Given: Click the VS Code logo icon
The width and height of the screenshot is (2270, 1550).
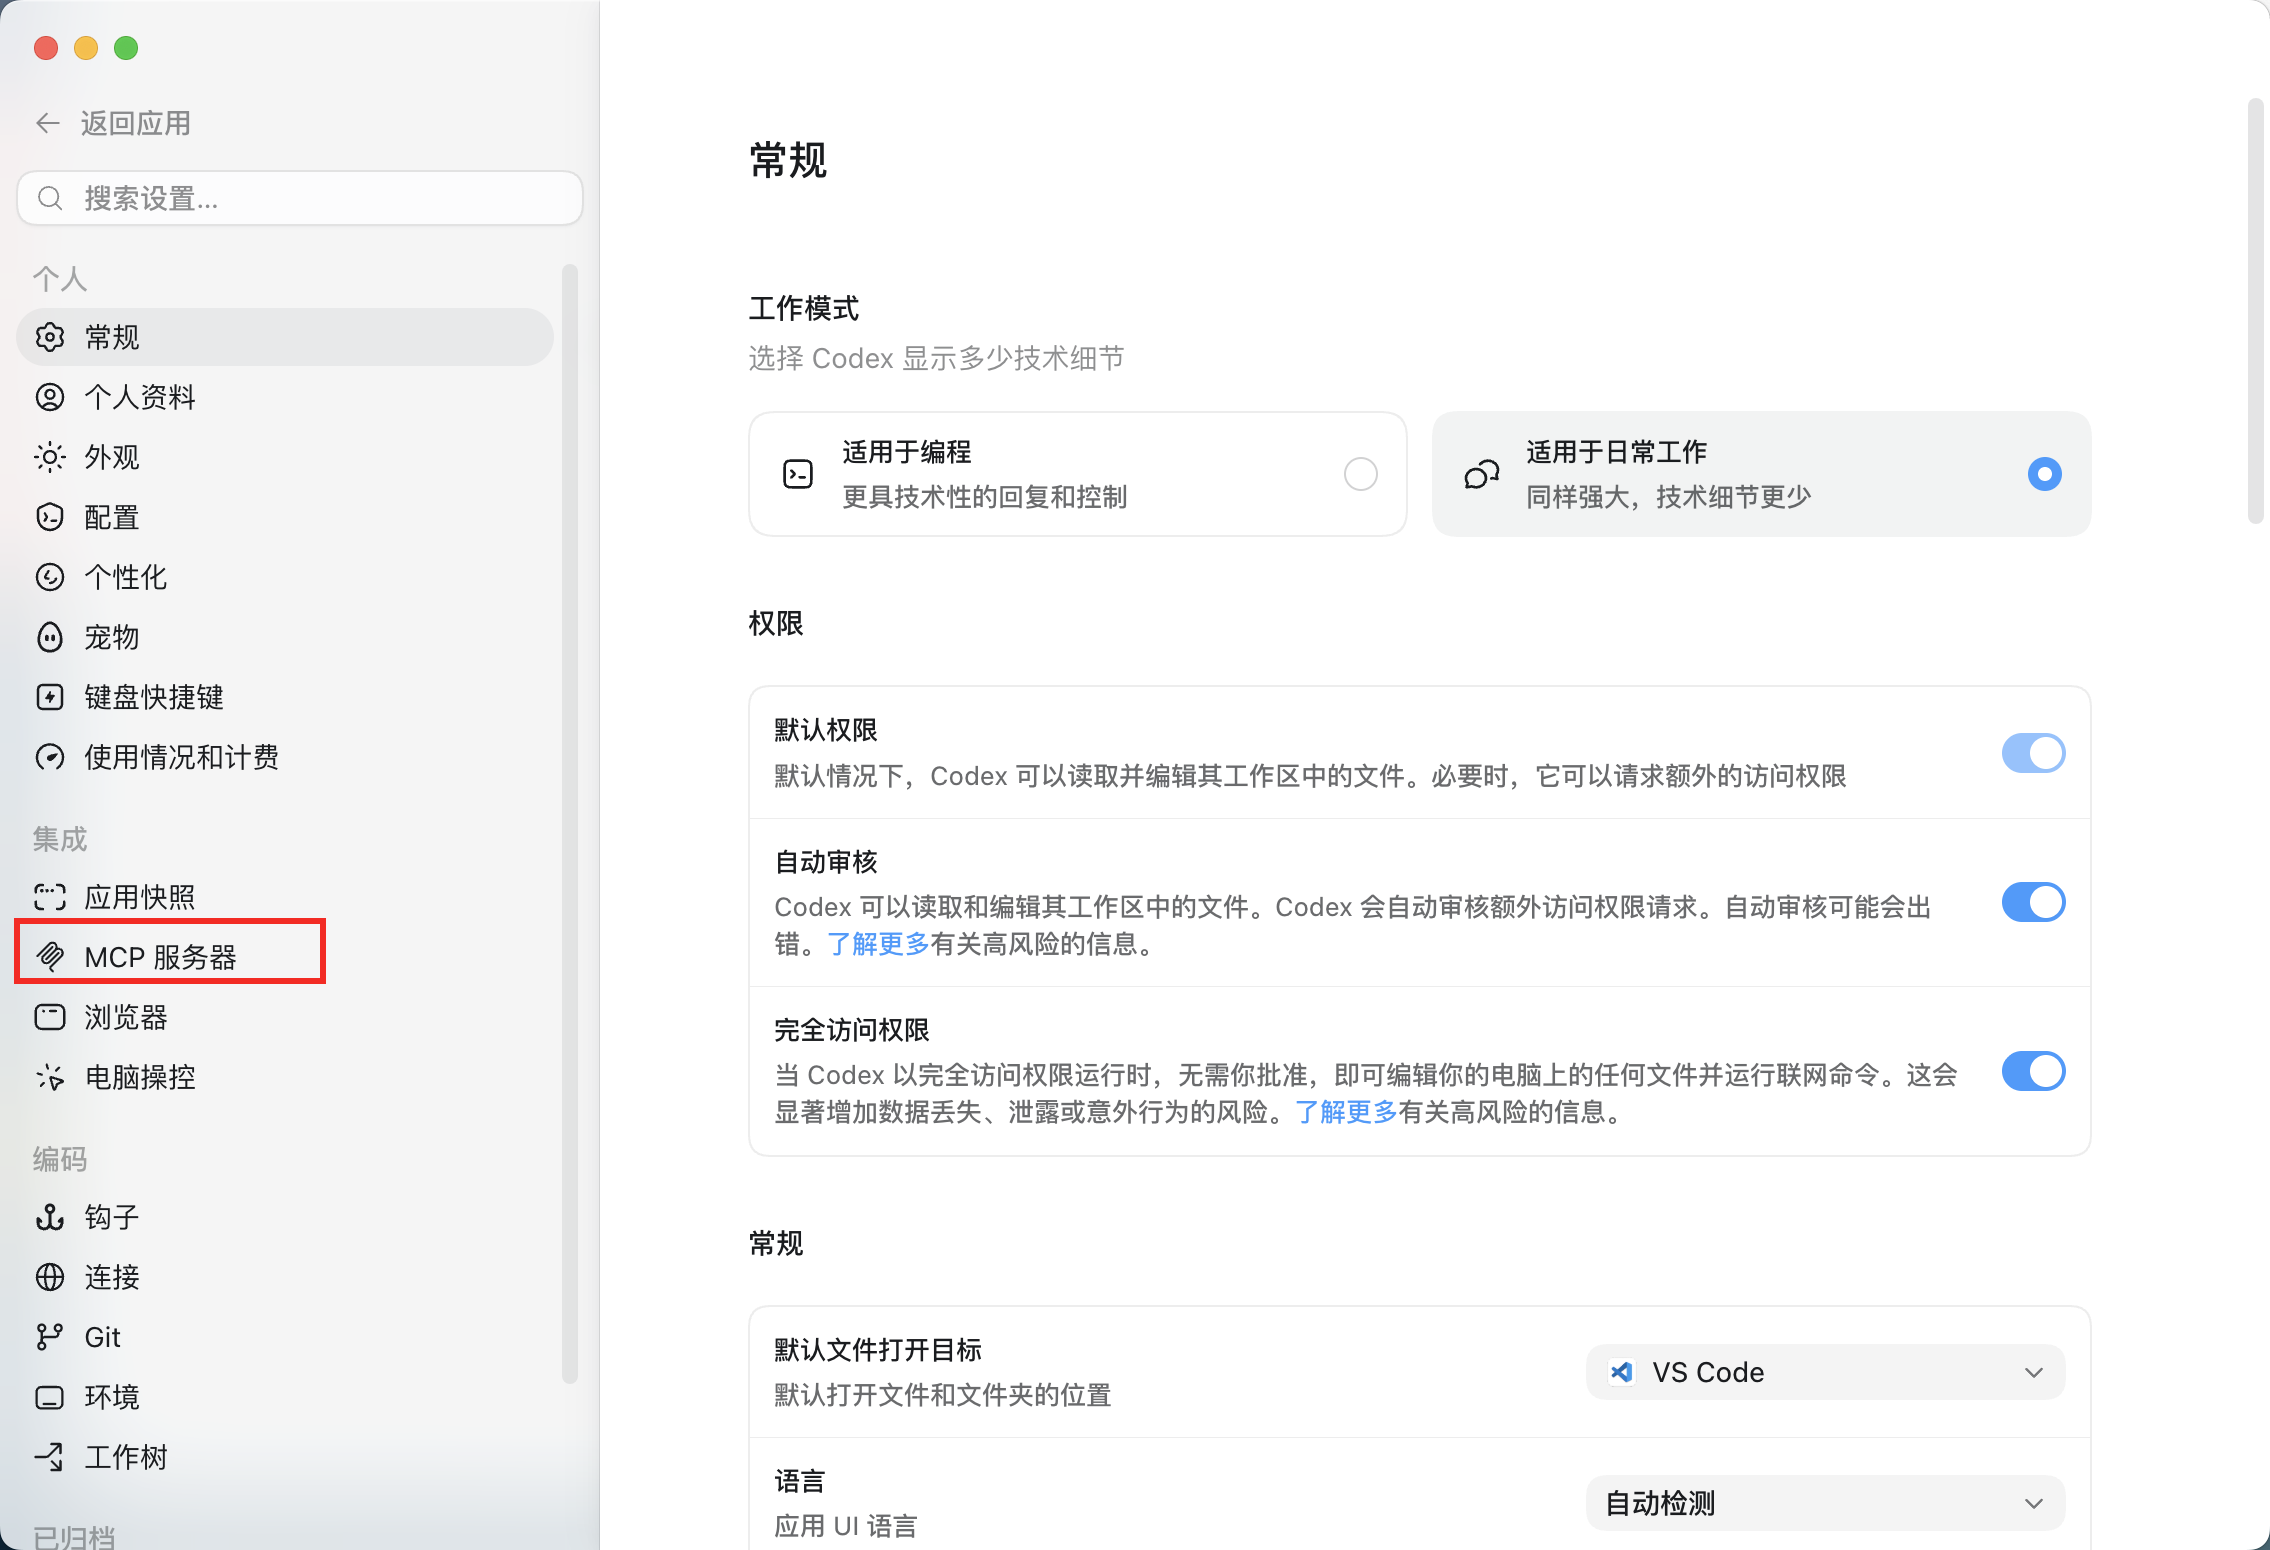Looking at the screenshot, I should pyautogui.click(x=1622, y=1372).
